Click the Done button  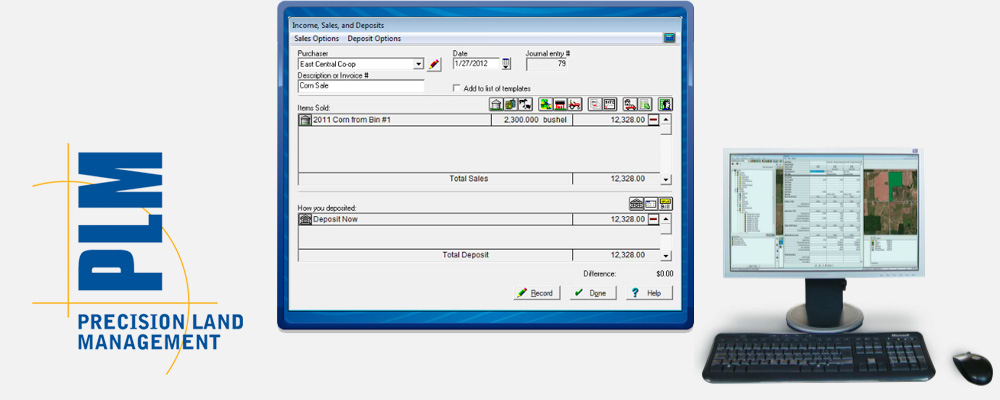click(x=591, y=293)
